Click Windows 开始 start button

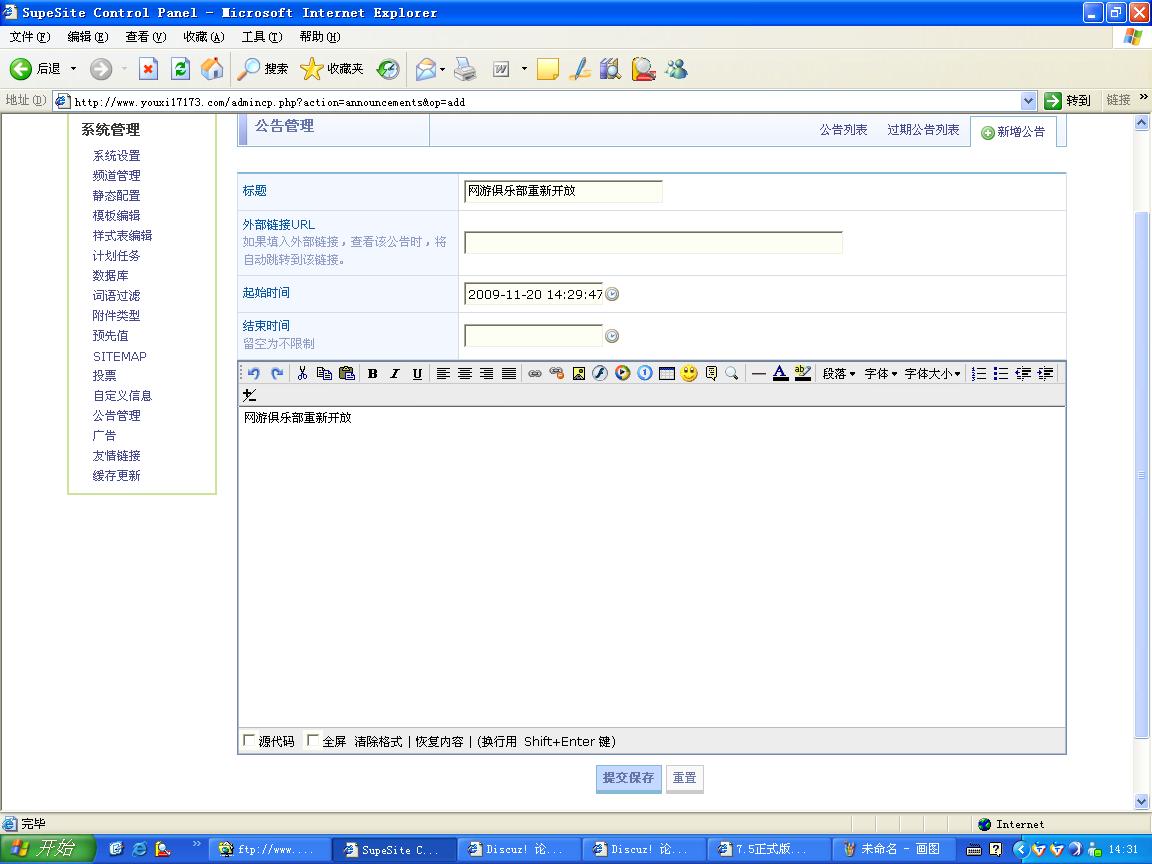(x=48, y=849)
